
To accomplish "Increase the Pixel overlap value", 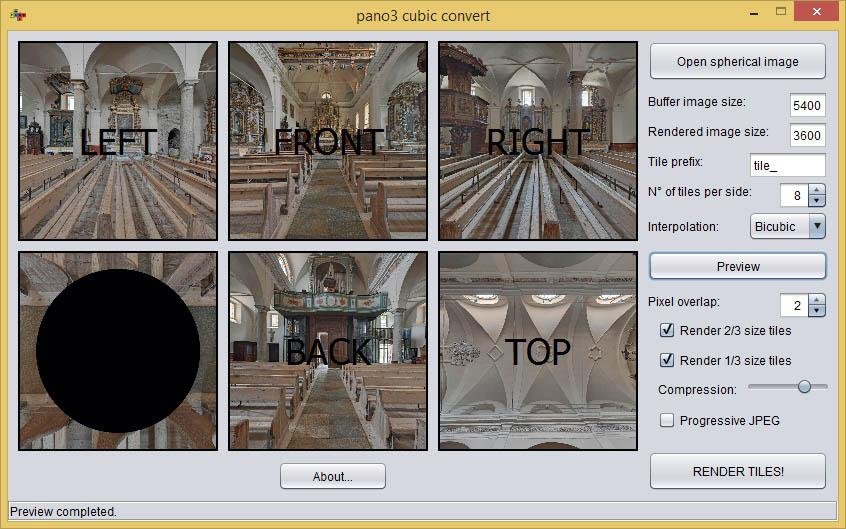I will 817,300.
